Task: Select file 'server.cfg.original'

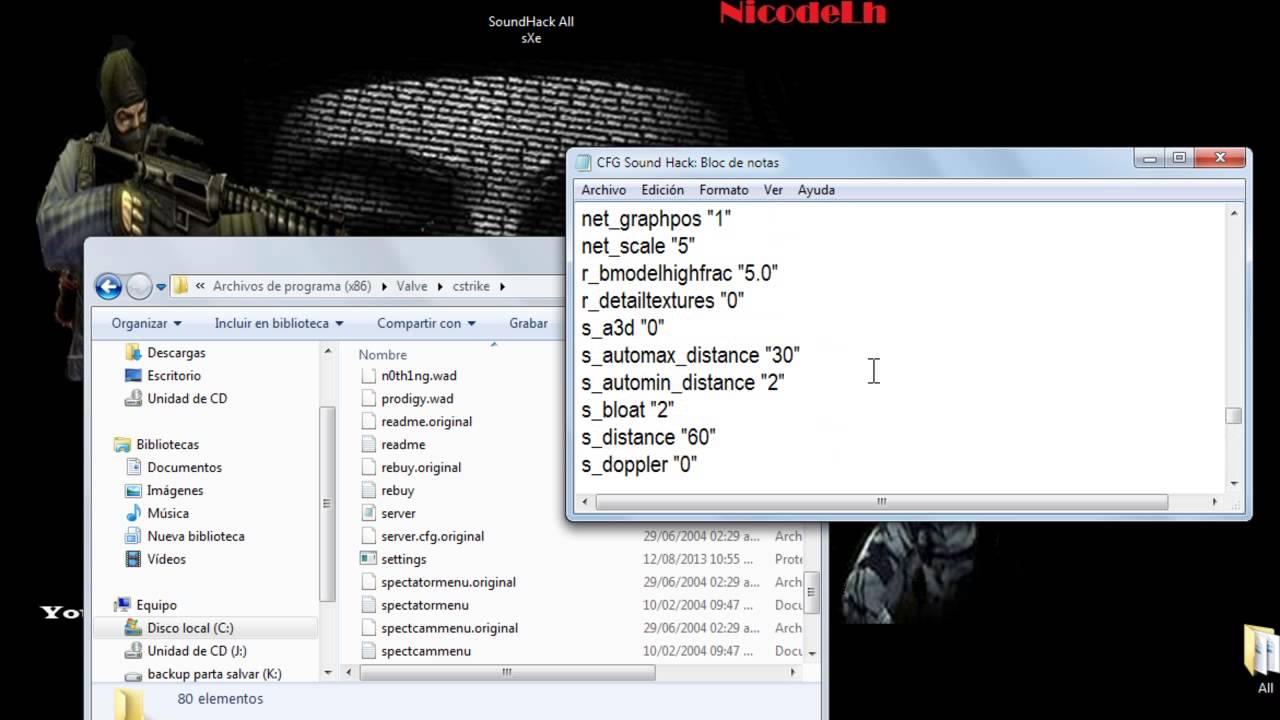Action: (432, 536)
